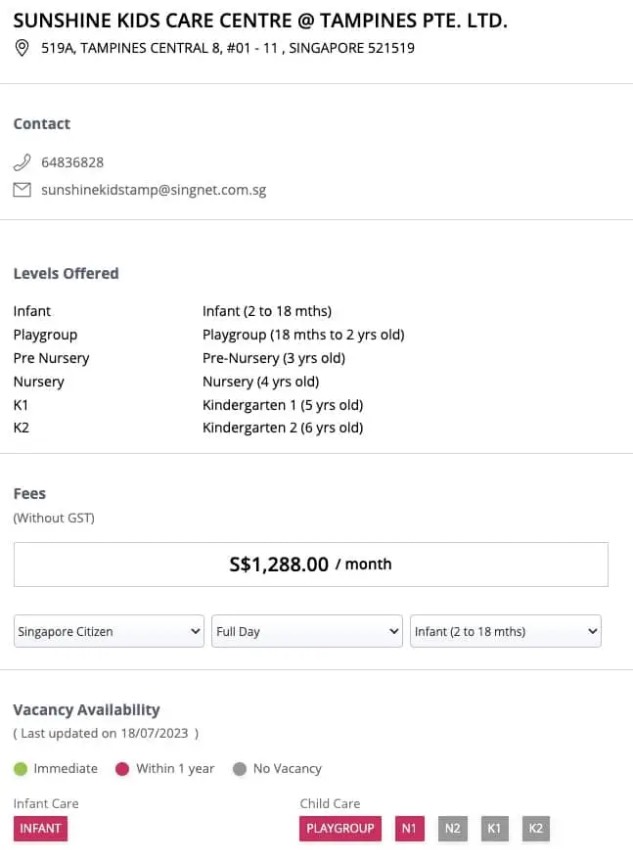
Task: Click the pink Within 1 year legend dot
Action: tap(122, 769)
